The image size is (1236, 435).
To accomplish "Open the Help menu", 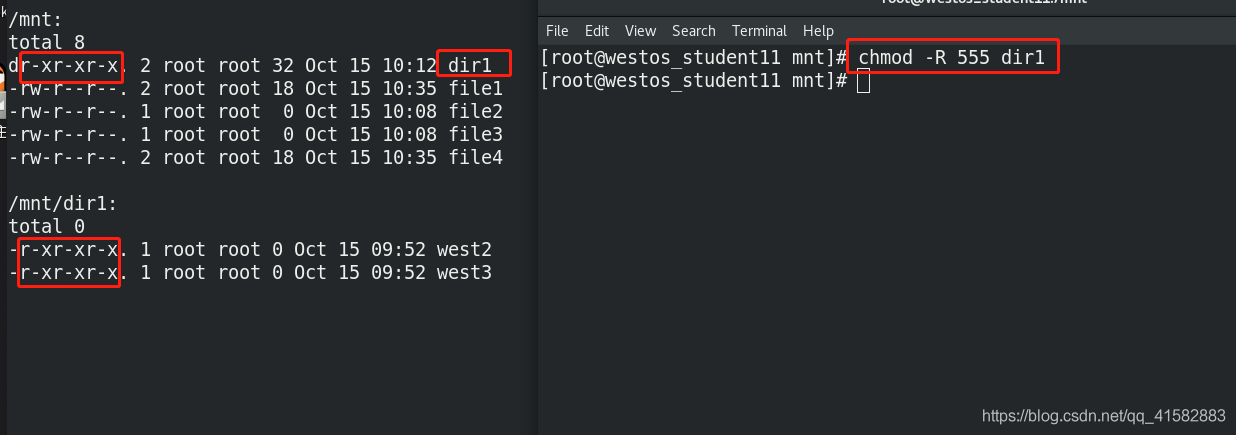I will (818, 31).
